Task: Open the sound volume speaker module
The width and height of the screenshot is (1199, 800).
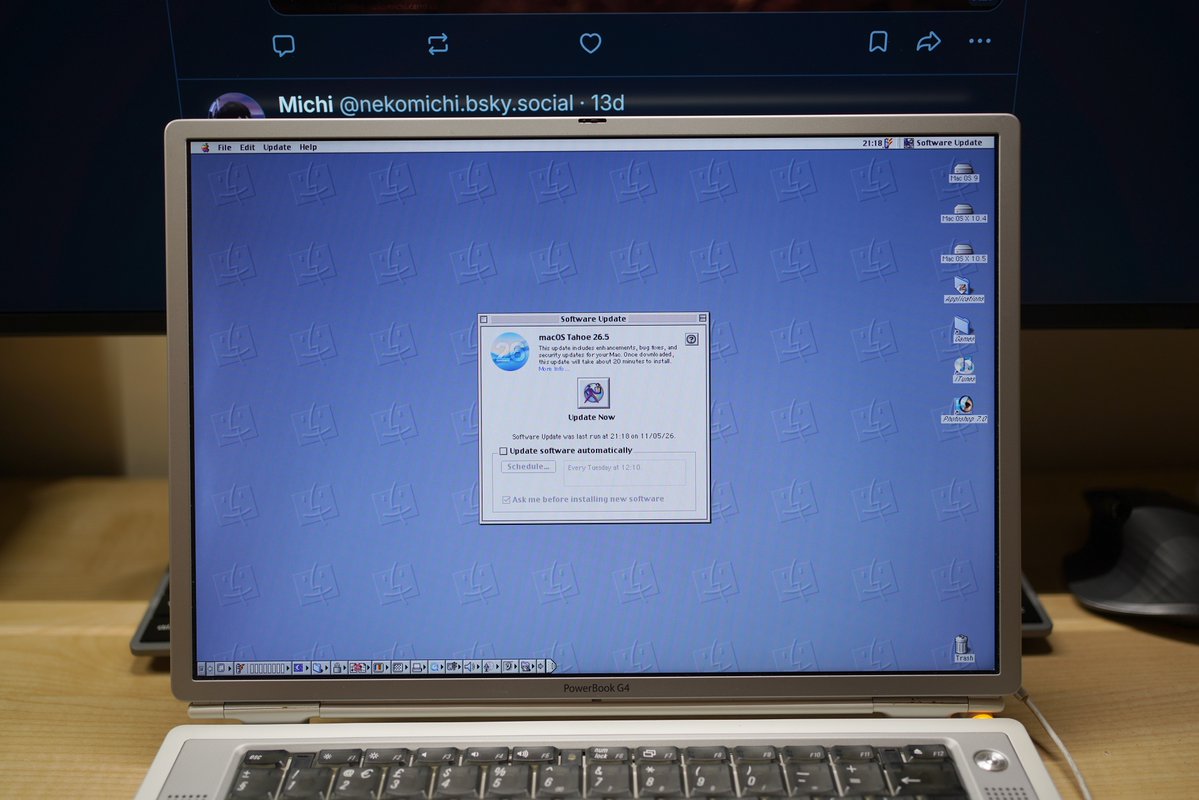Action: tap(468, 668)
